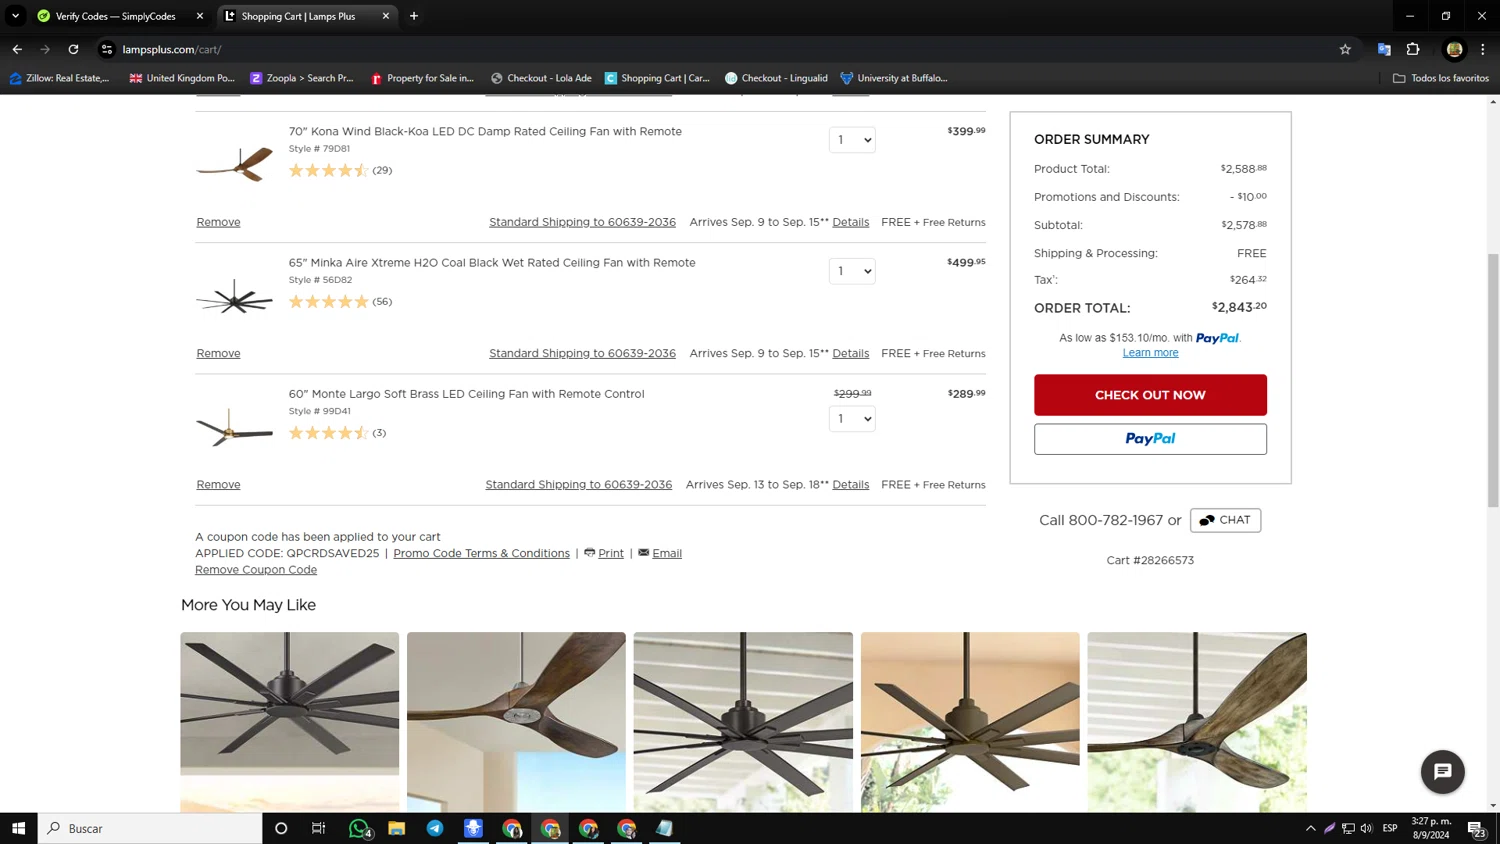Remove the 60" Monte Largo fan

tap(218, 484)
